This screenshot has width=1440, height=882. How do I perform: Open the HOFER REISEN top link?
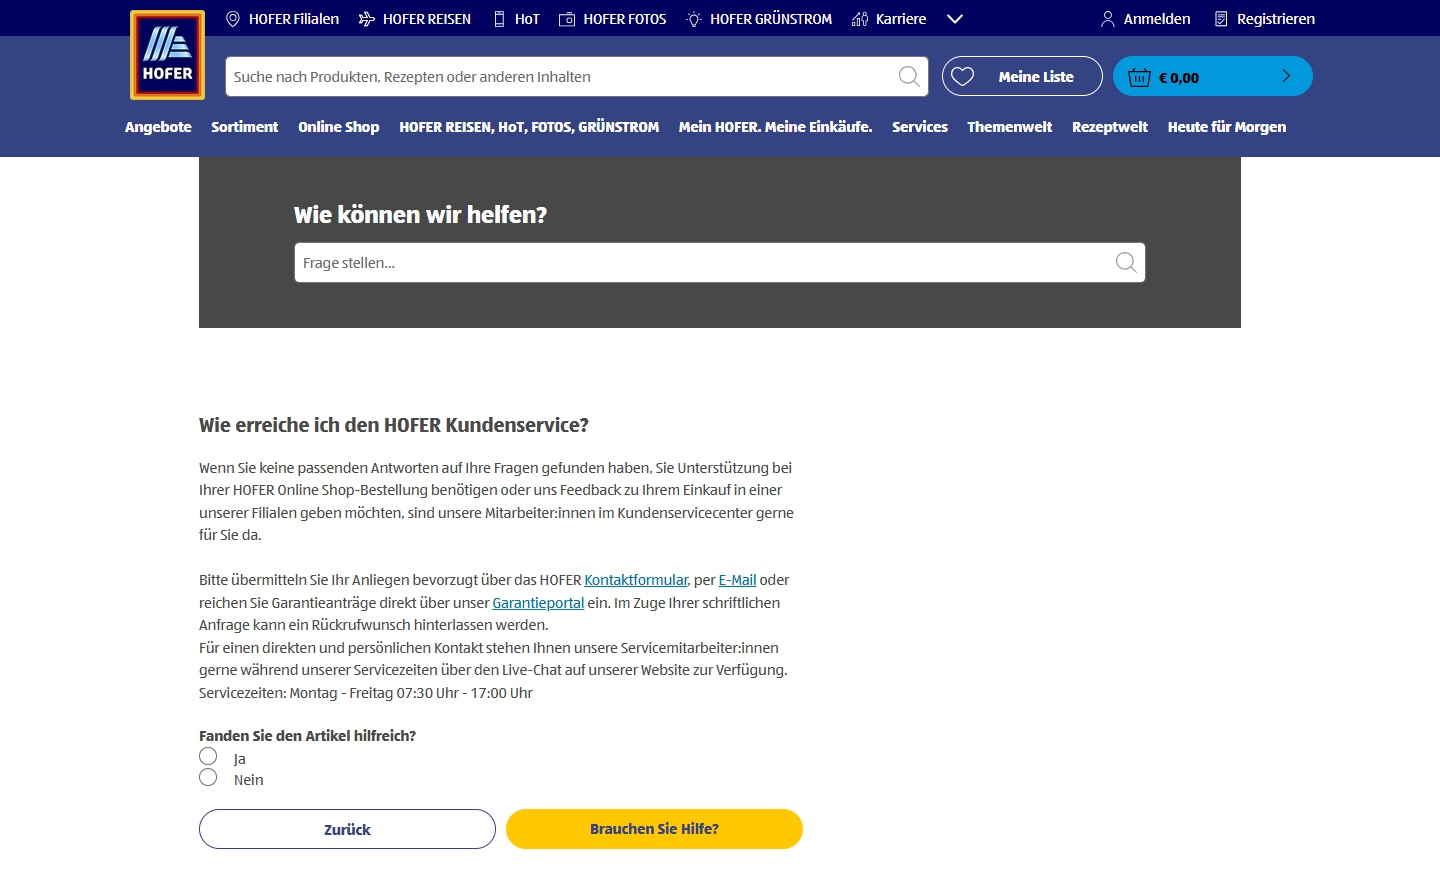pos(427,19)
